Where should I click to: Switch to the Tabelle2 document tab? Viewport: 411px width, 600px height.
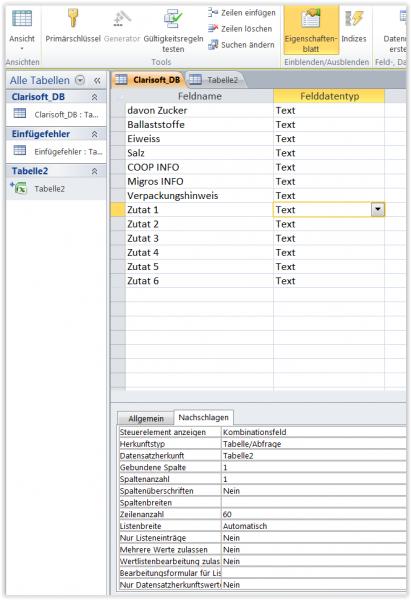pos(215,80)
